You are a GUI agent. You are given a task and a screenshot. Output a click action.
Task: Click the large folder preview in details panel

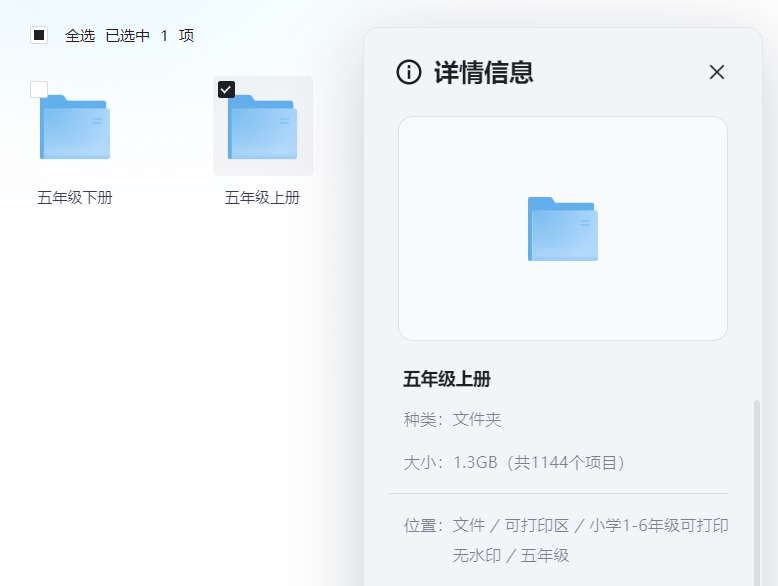(x=562, y=229)
